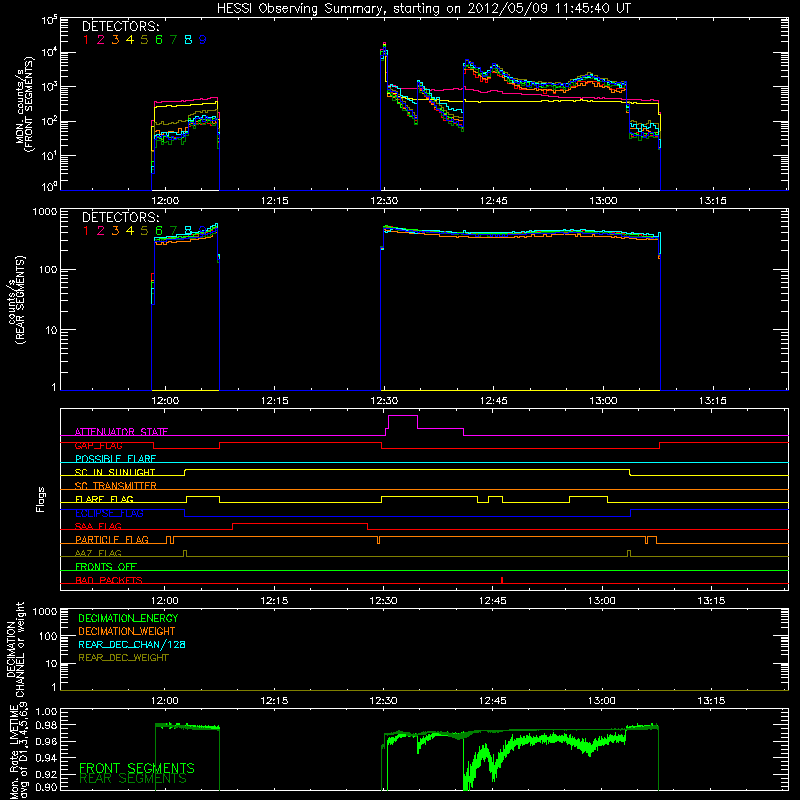
Task: Click the REAR SEGMENTS counts/s axis title
Action: point(18,300)
